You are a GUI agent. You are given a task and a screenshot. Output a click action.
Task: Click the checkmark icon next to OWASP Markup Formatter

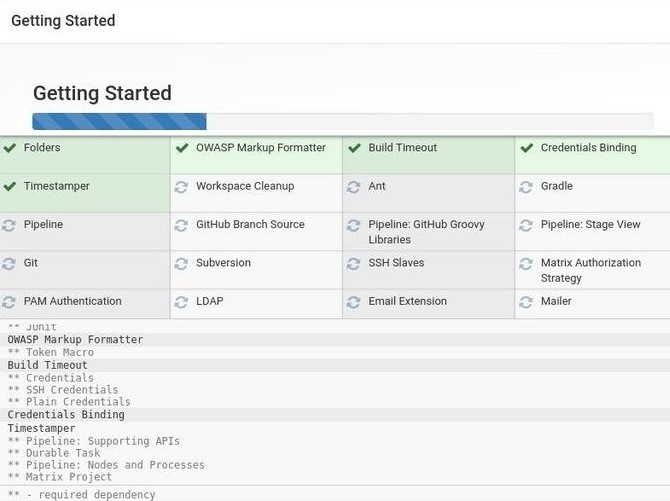(x=181, y=148)
